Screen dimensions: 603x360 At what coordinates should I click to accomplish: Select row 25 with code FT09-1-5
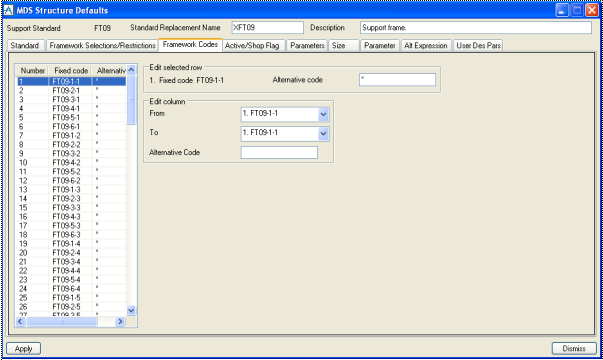[71, 298]
